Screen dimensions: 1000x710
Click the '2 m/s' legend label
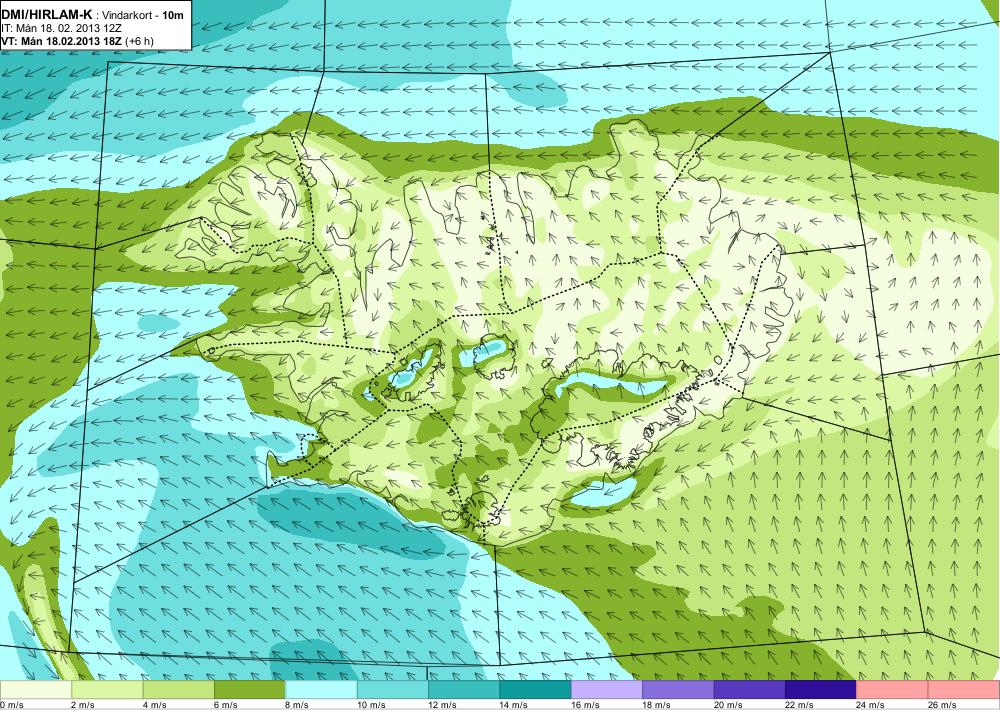tap(83, 705)
